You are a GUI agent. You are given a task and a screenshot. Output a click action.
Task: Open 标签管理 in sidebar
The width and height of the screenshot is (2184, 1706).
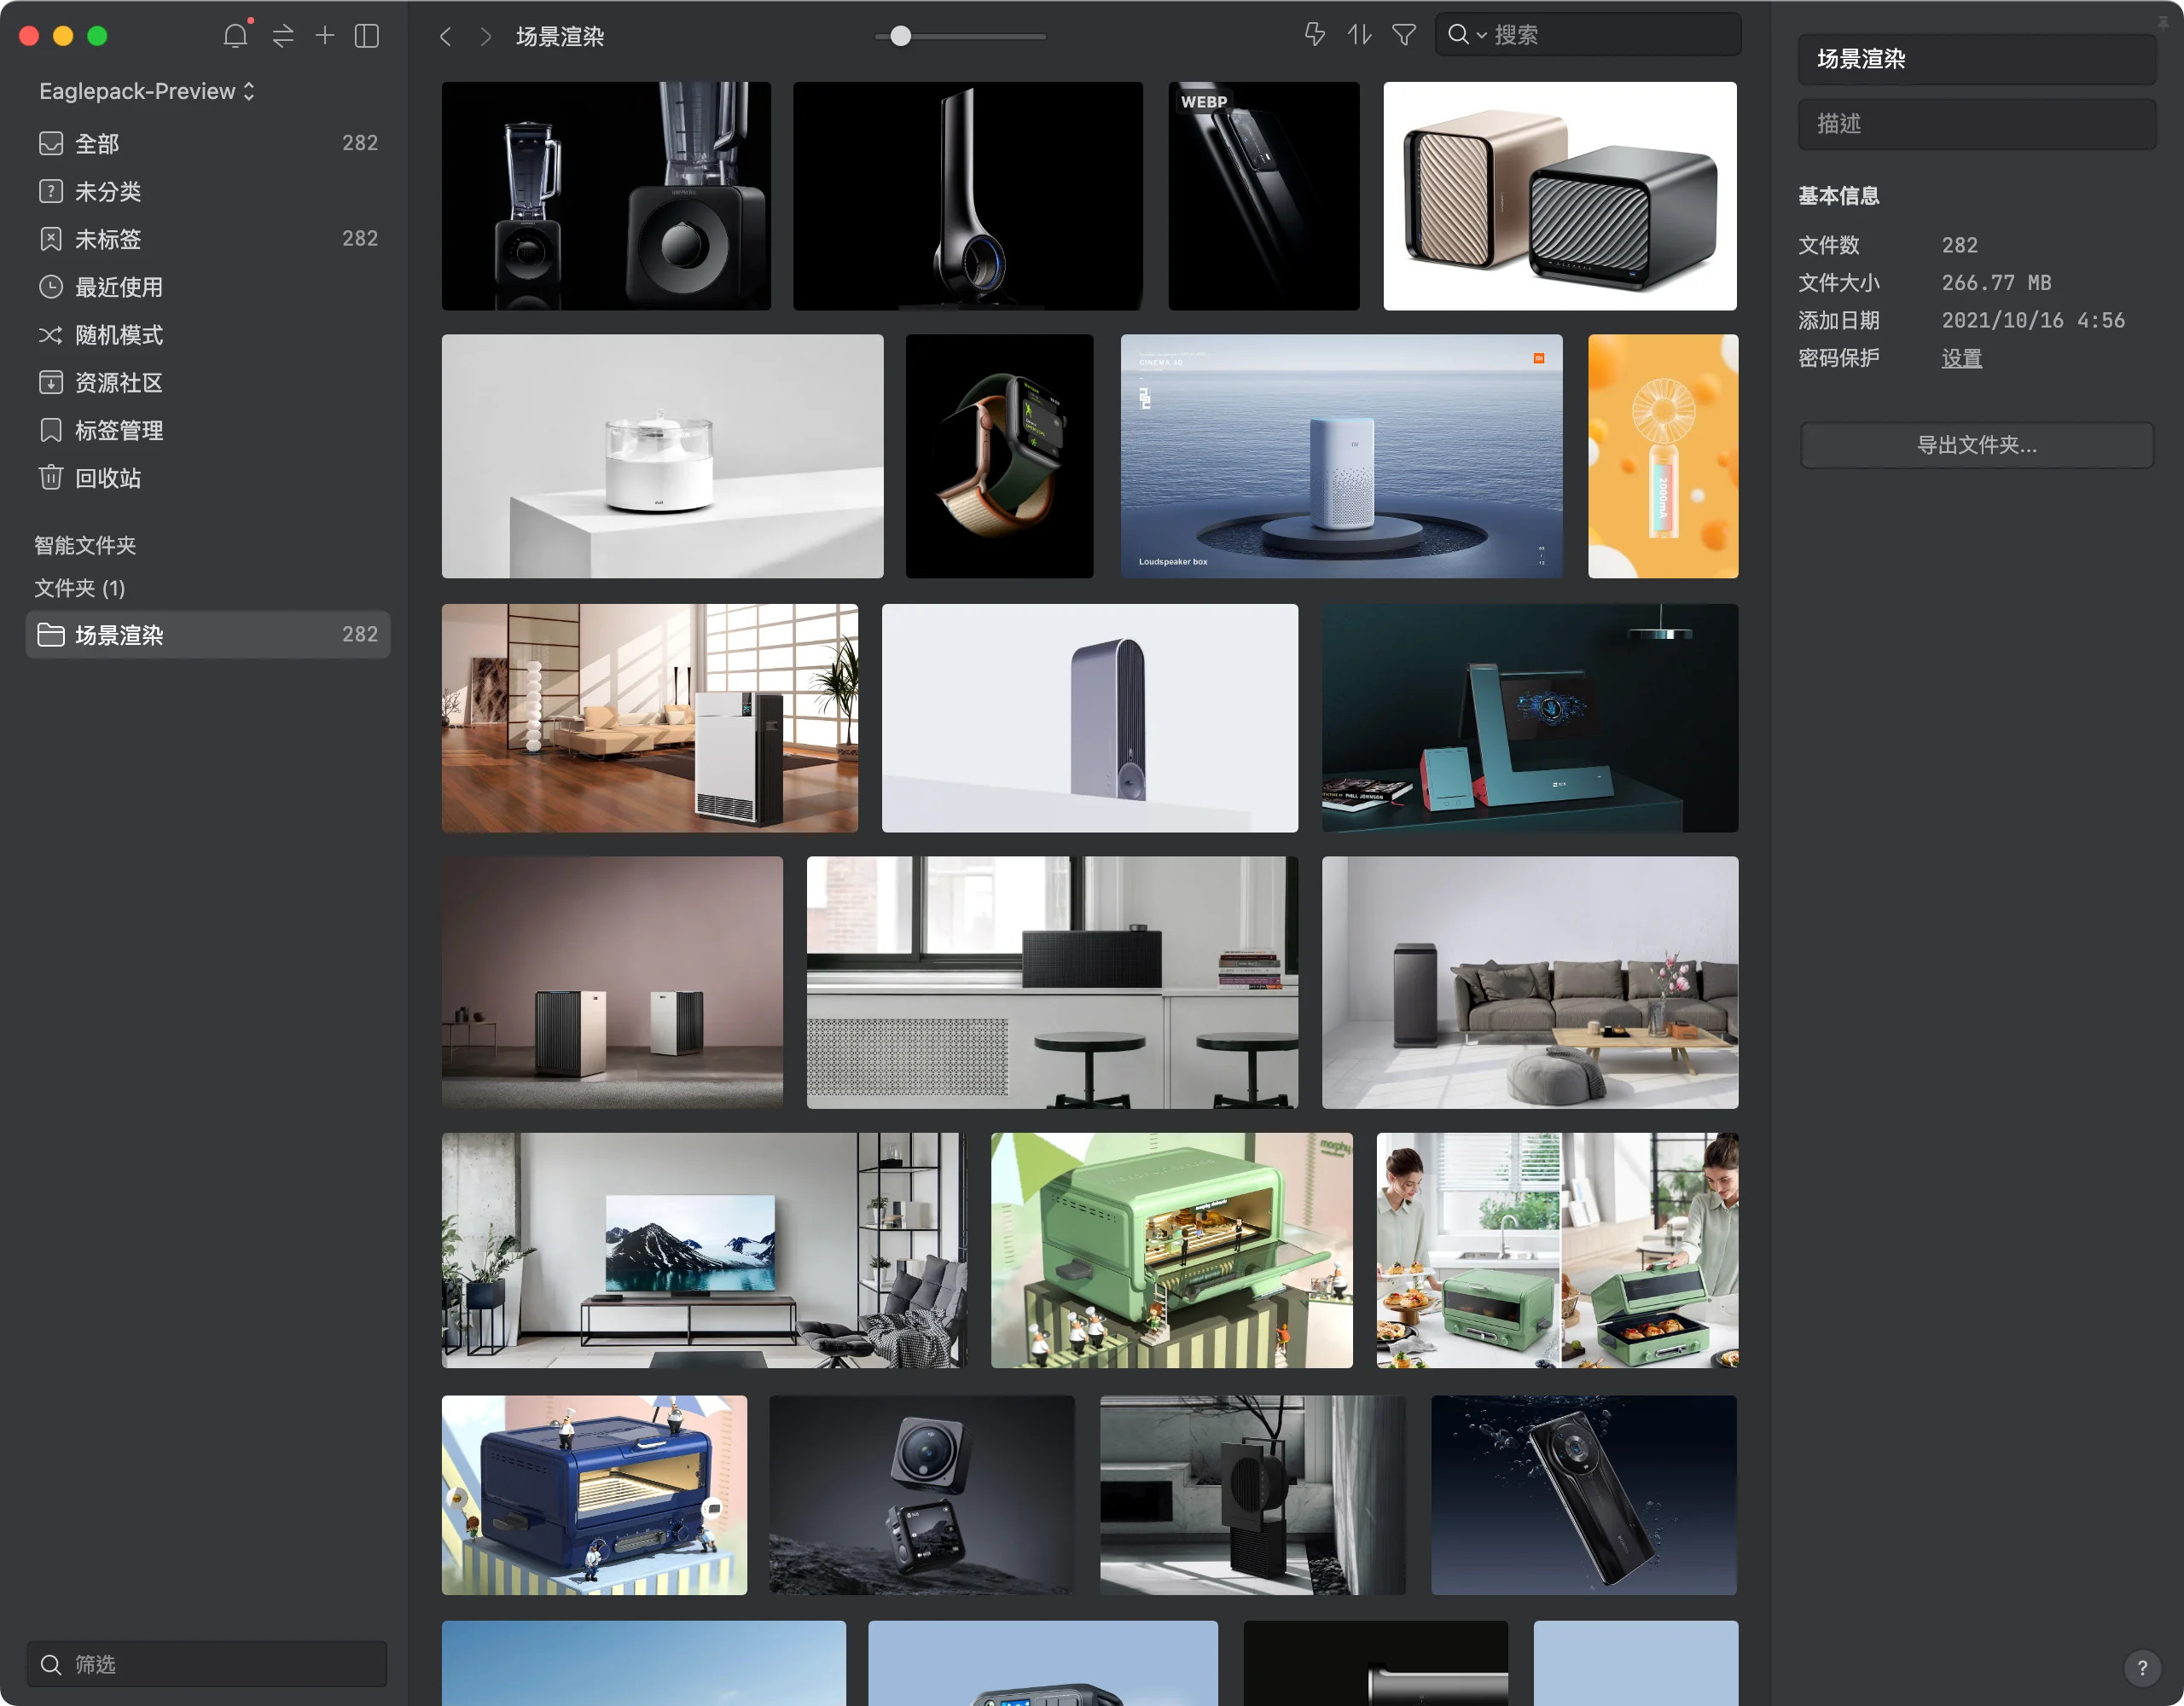pos(118,431)
